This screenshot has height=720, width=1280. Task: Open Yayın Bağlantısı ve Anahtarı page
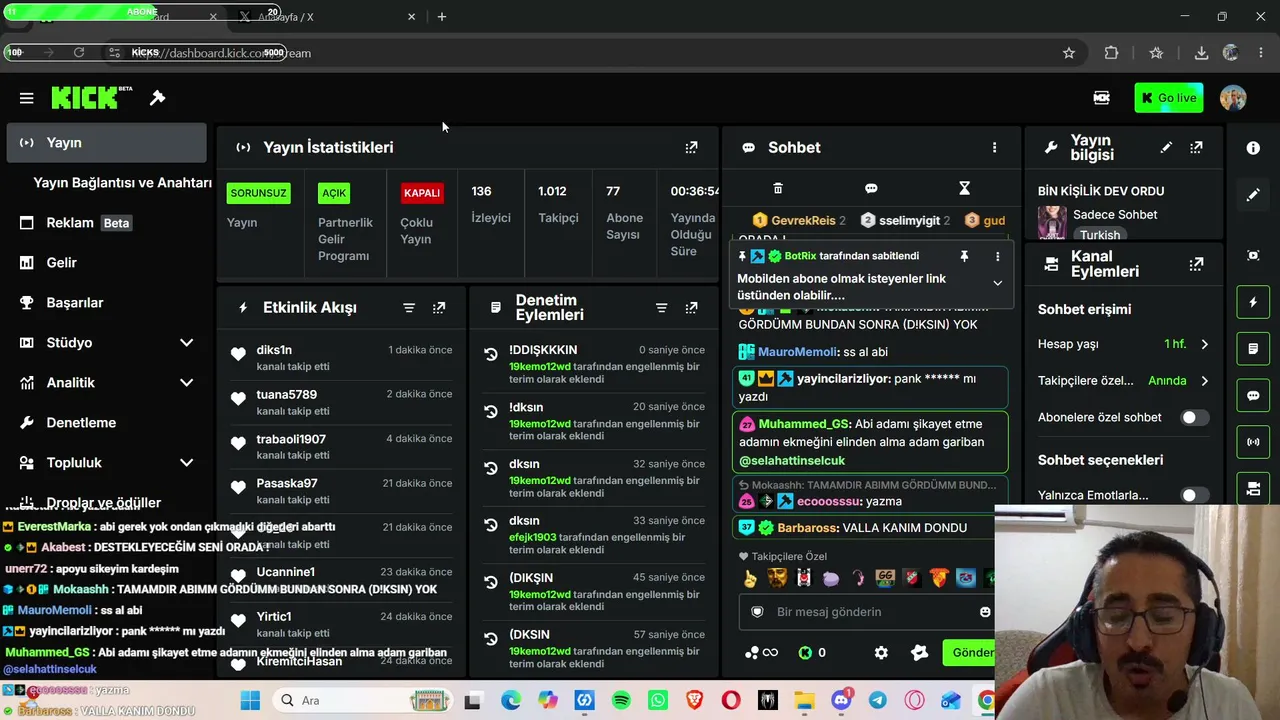coord(122,183)
